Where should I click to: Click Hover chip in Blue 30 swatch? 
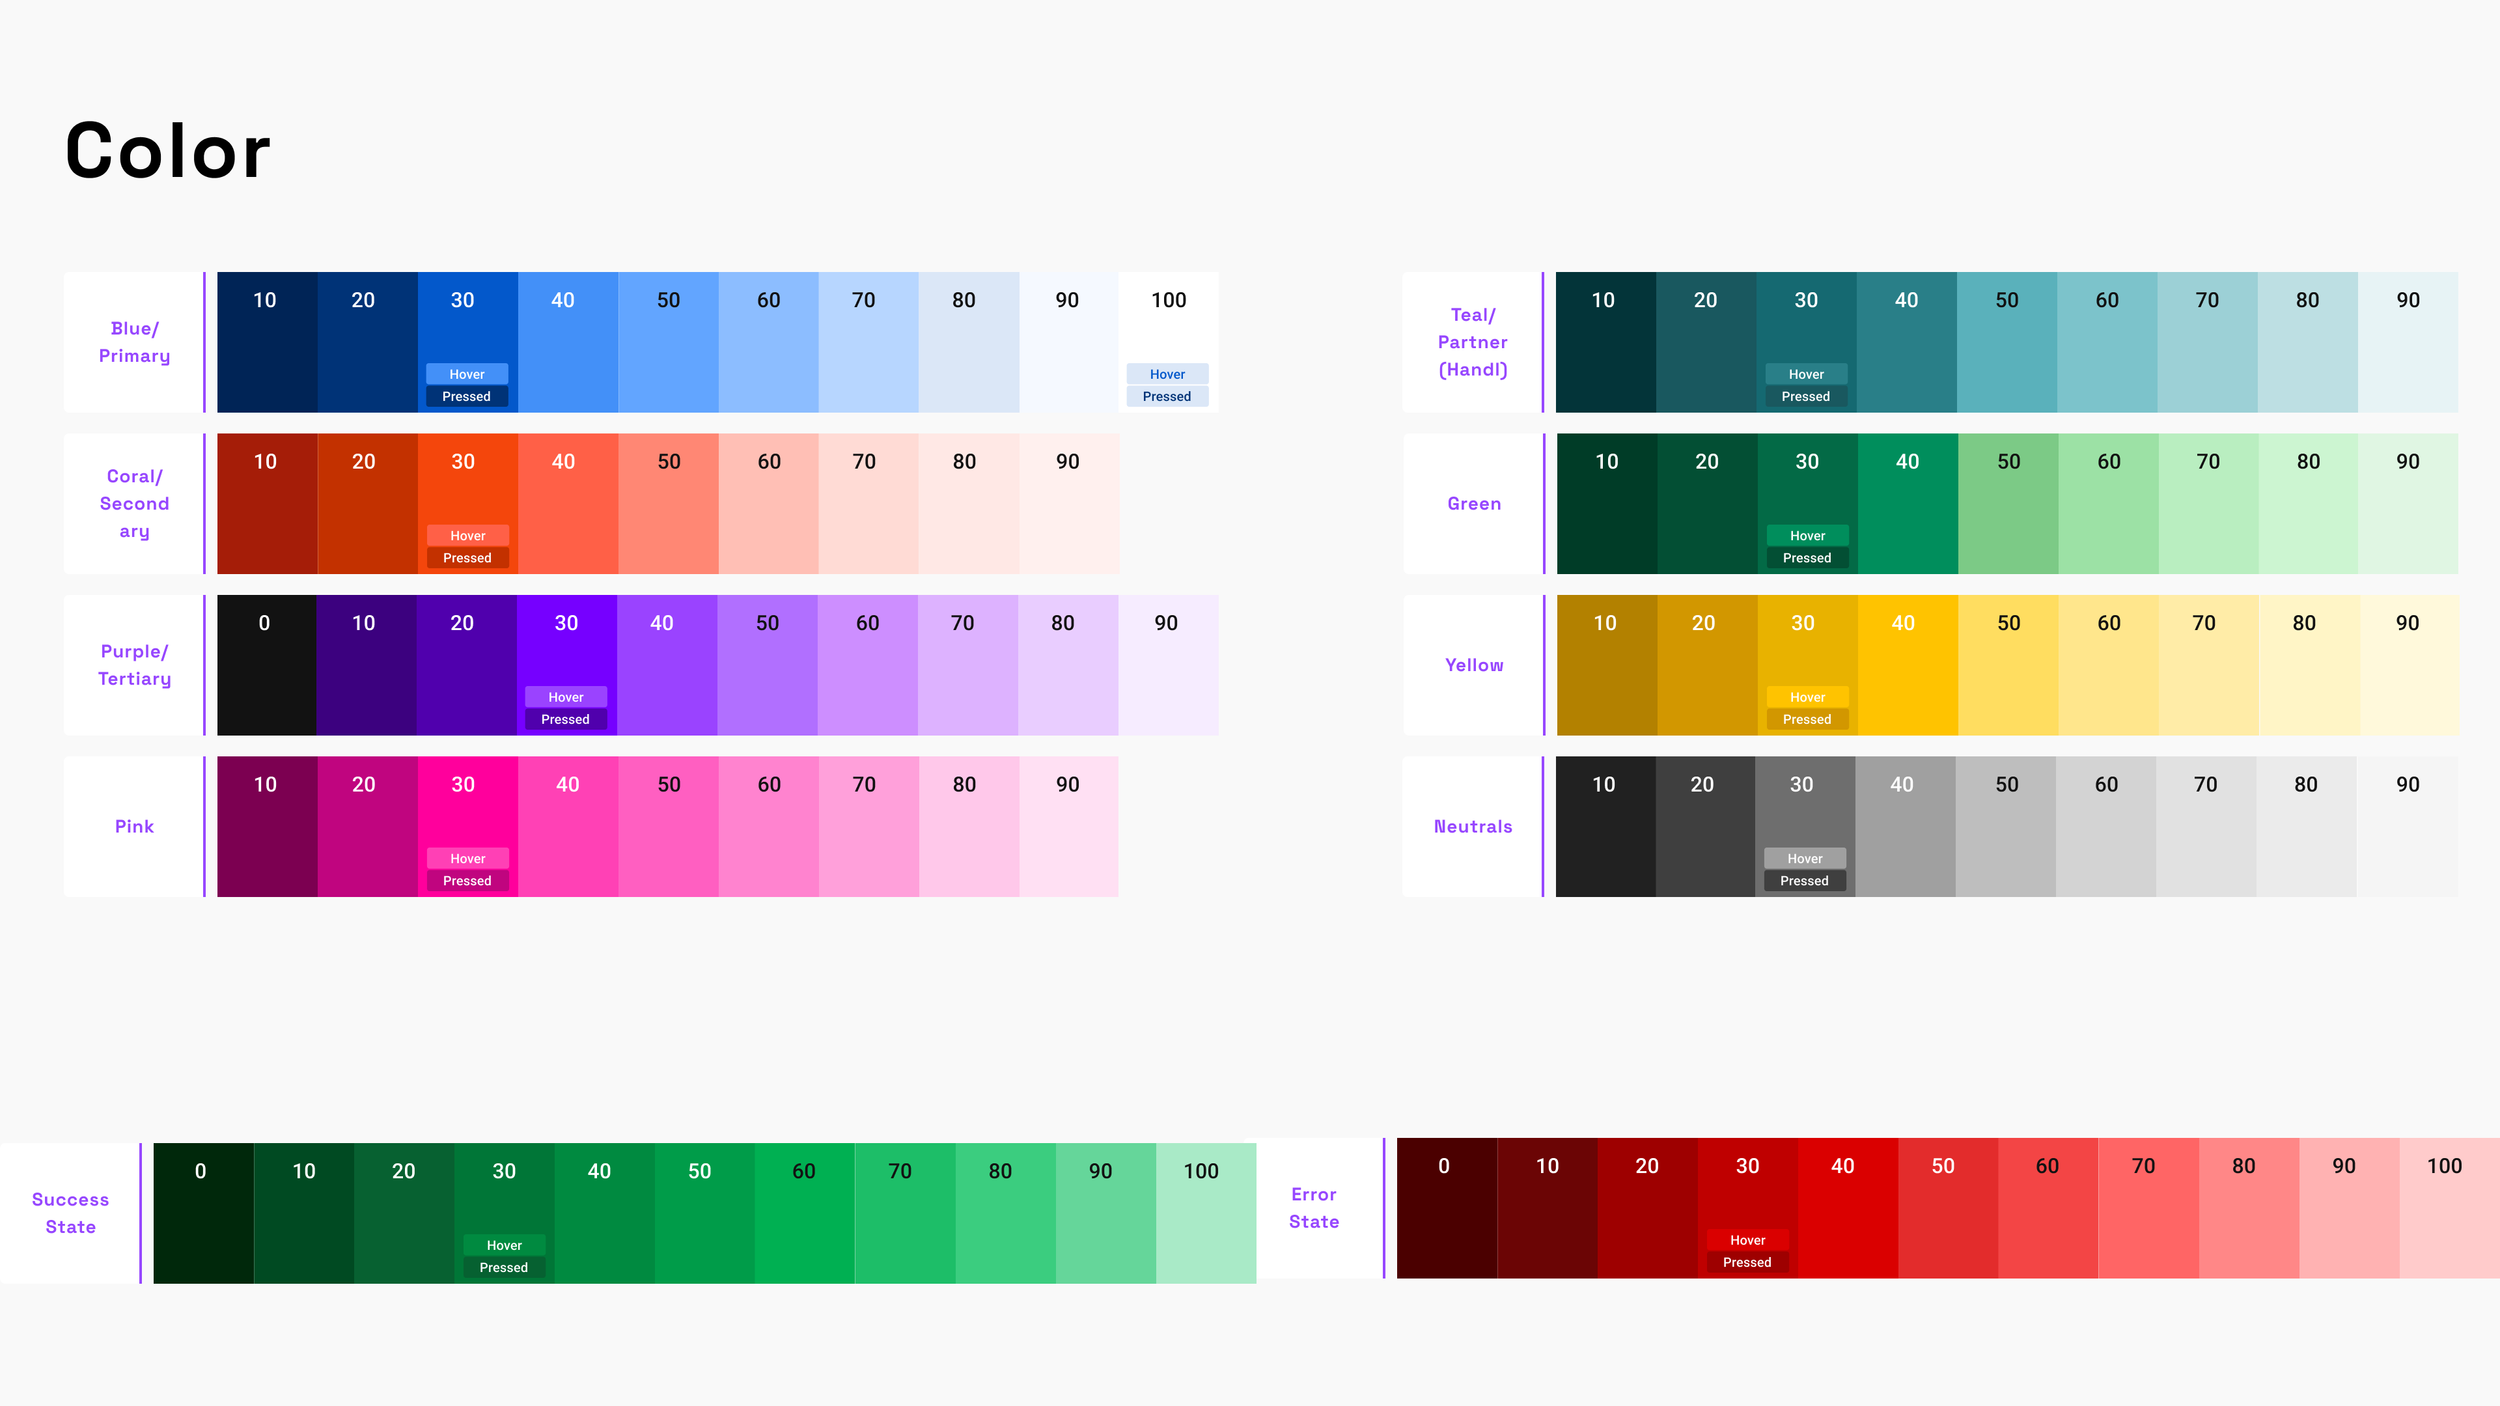coord(467,374)
